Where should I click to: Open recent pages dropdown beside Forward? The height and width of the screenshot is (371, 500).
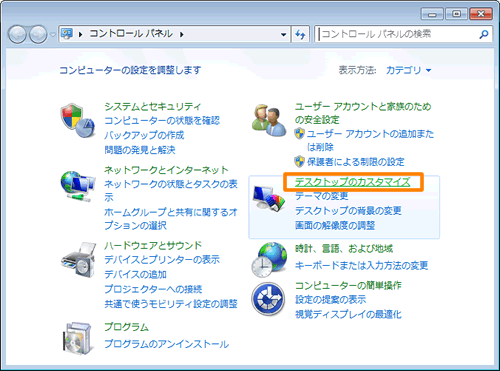[52, 34]
